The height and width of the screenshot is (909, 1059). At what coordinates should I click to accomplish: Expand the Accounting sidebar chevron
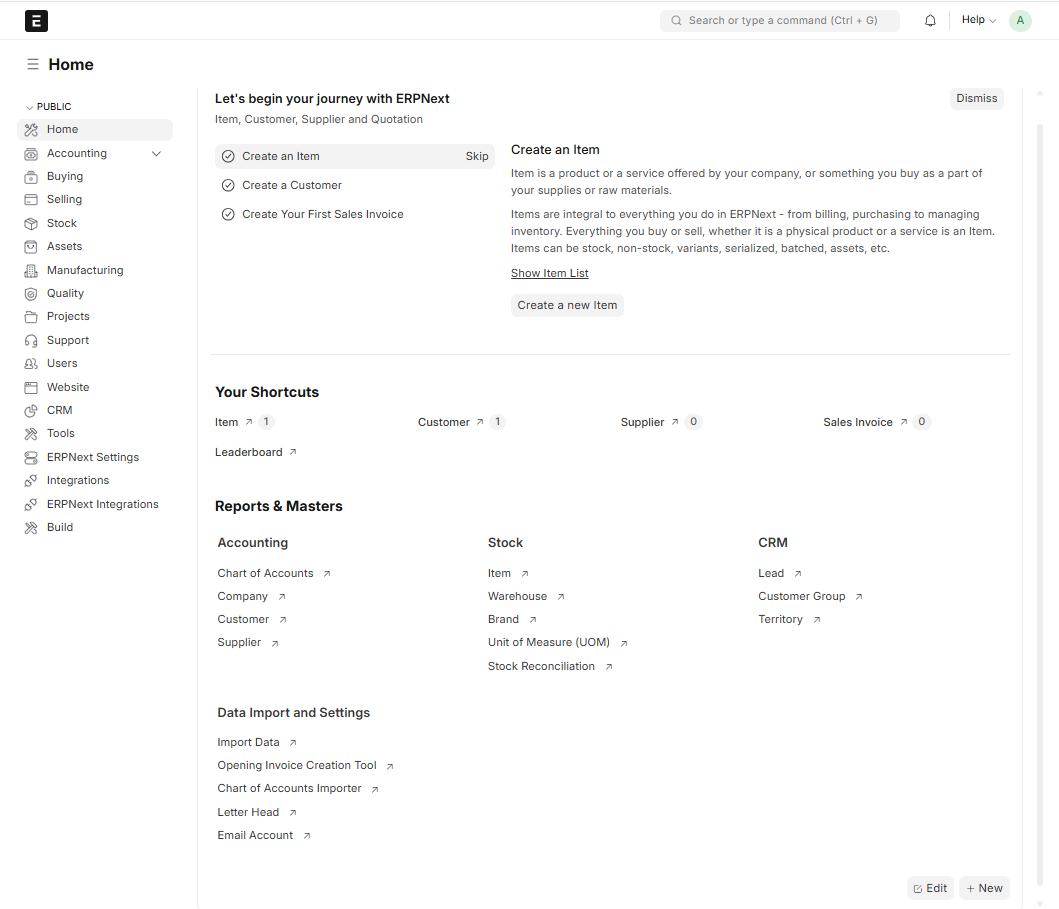[x=157, y=154]
